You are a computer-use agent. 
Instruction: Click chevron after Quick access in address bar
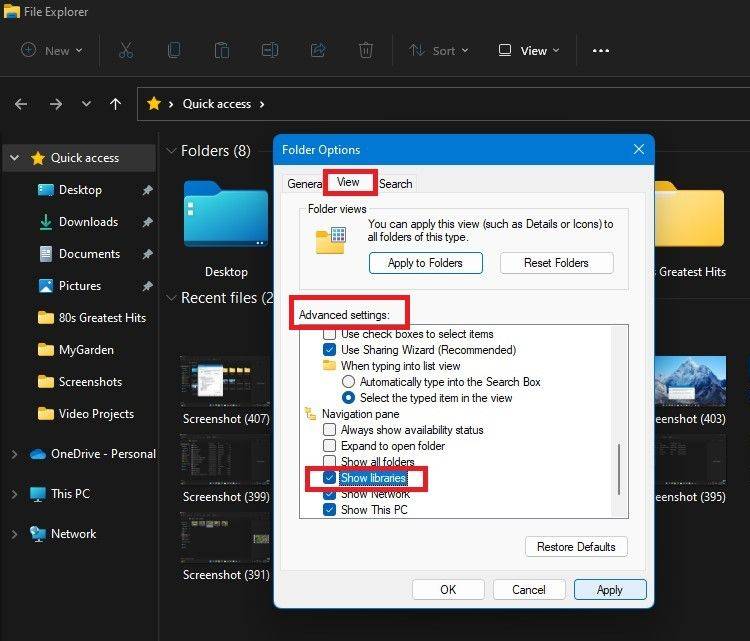262,104
